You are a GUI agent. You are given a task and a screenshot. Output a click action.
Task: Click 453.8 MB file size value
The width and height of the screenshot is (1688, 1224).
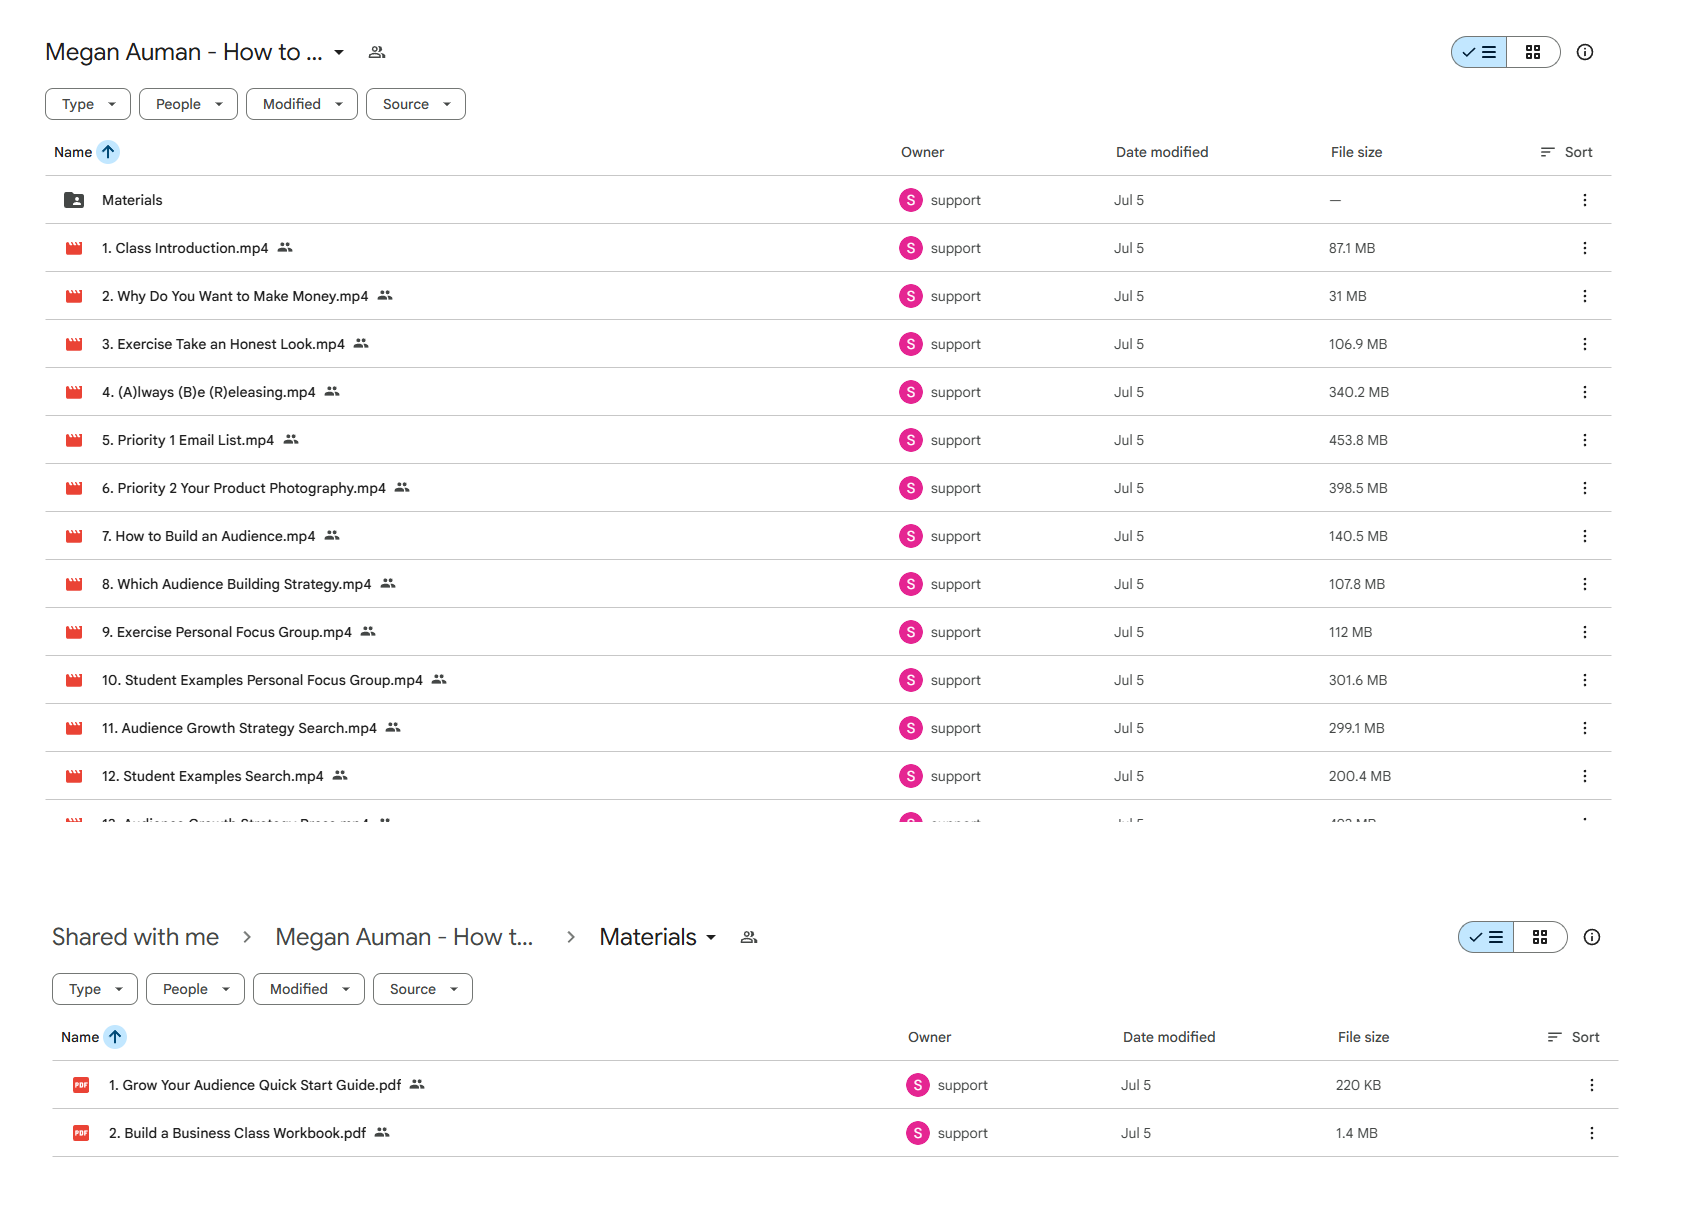pyautogui.click(x=1358, y=440)
